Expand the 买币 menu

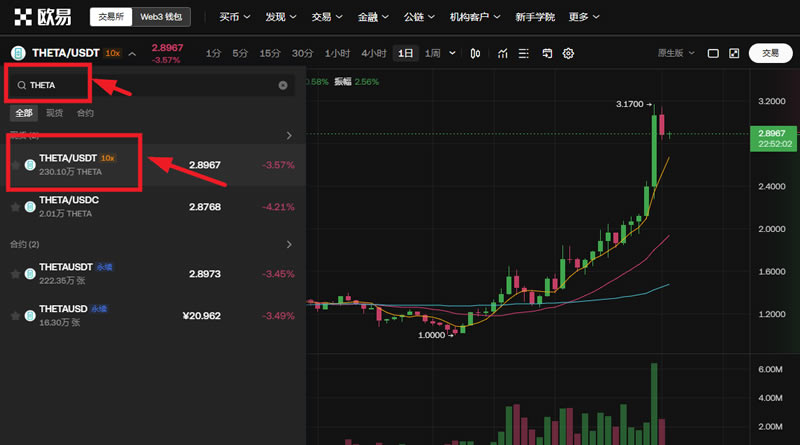(x=235, y=17)
